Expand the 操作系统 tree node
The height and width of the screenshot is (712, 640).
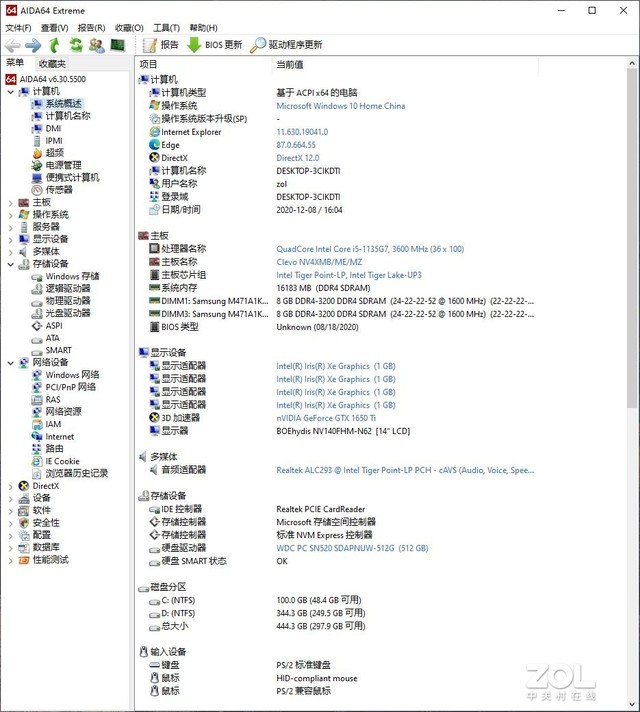[10, 215]
